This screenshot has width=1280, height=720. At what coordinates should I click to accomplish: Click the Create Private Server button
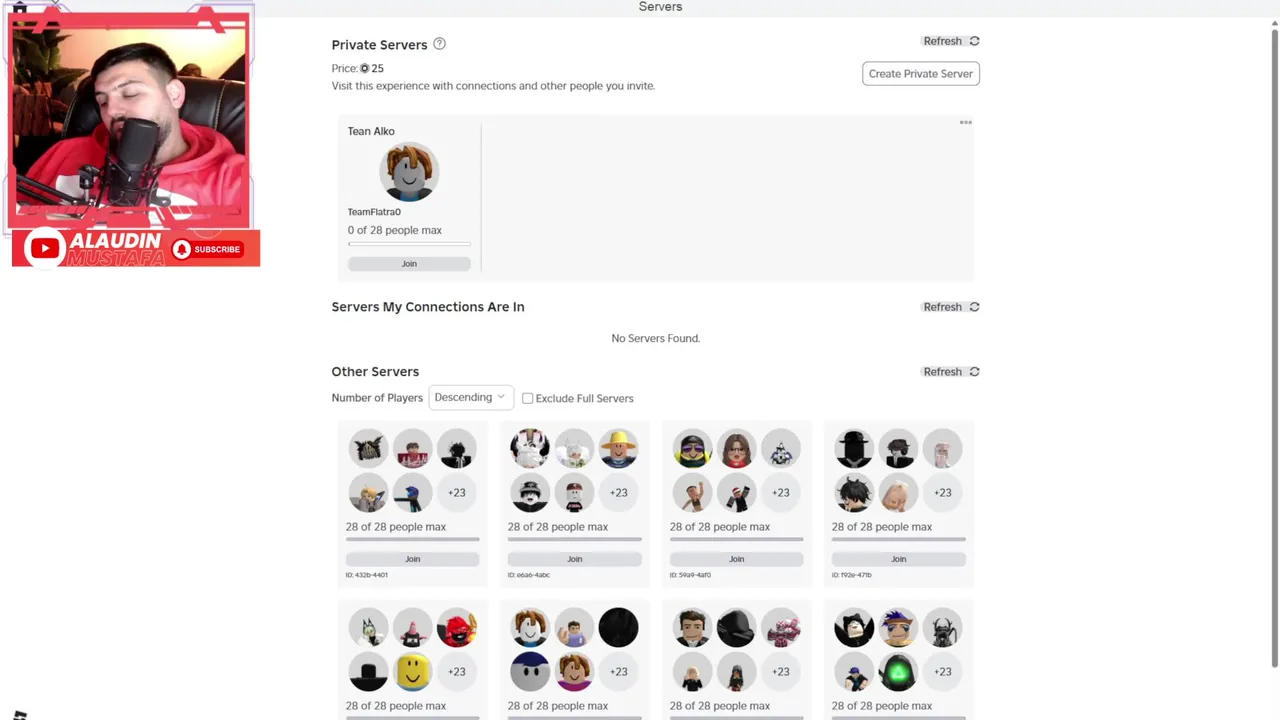pos(920,74)
